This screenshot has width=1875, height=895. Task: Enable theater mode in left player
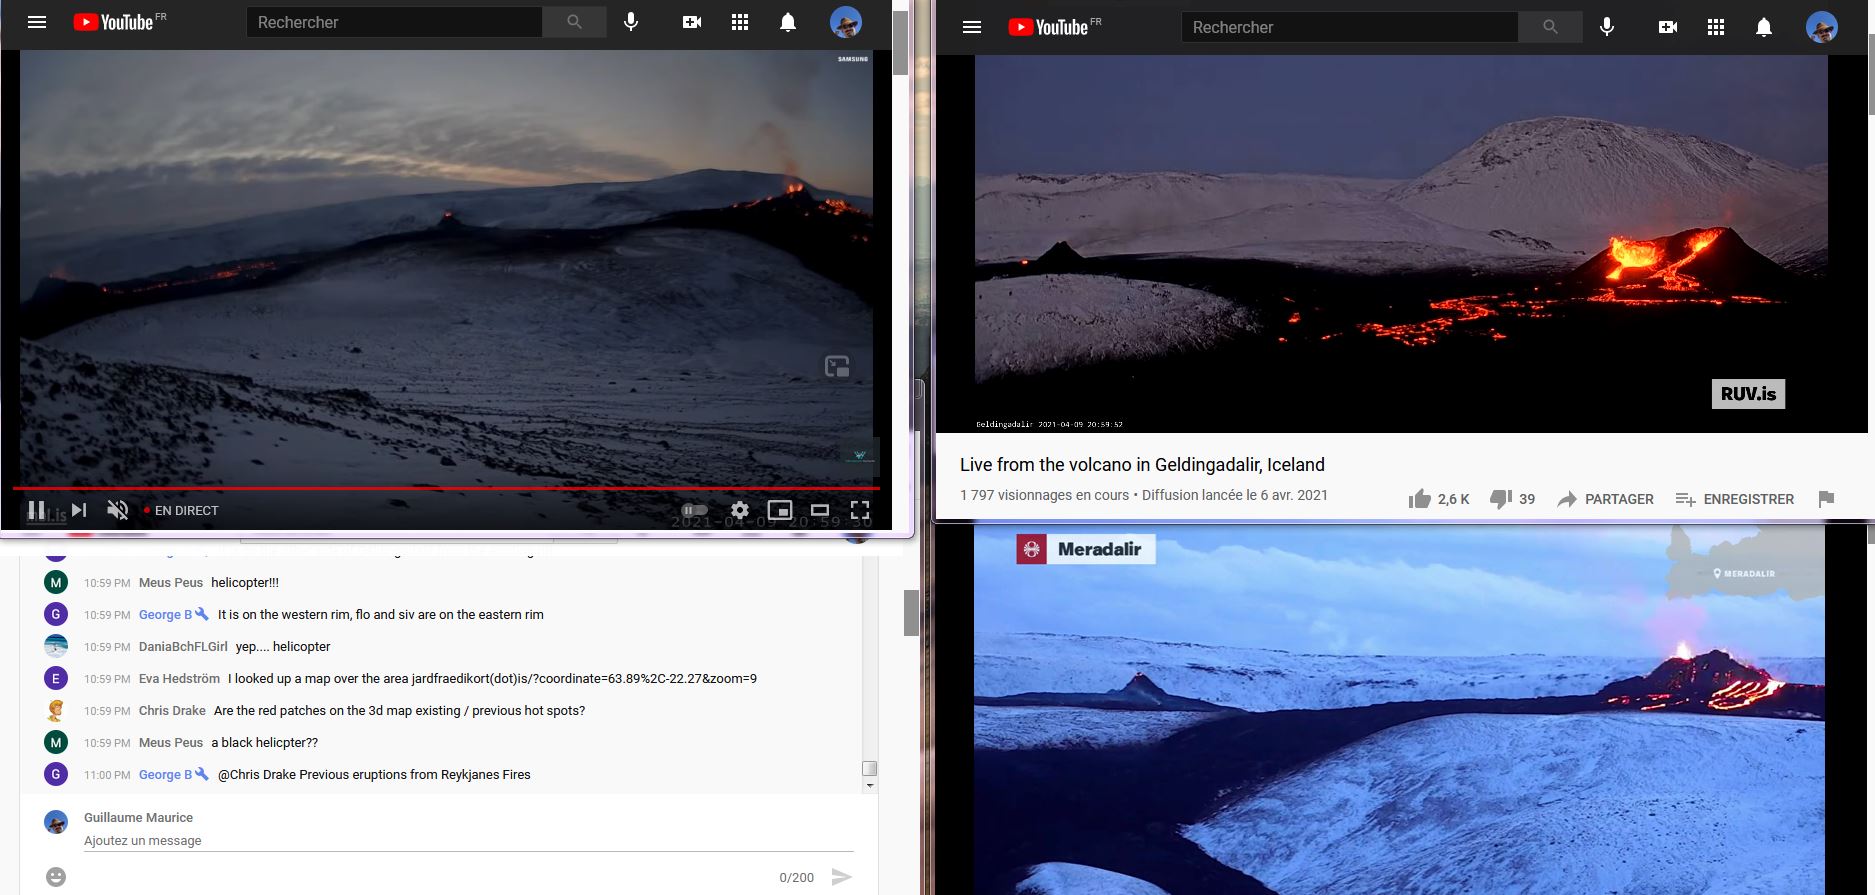pyautogui.click(x=820, y=510)
